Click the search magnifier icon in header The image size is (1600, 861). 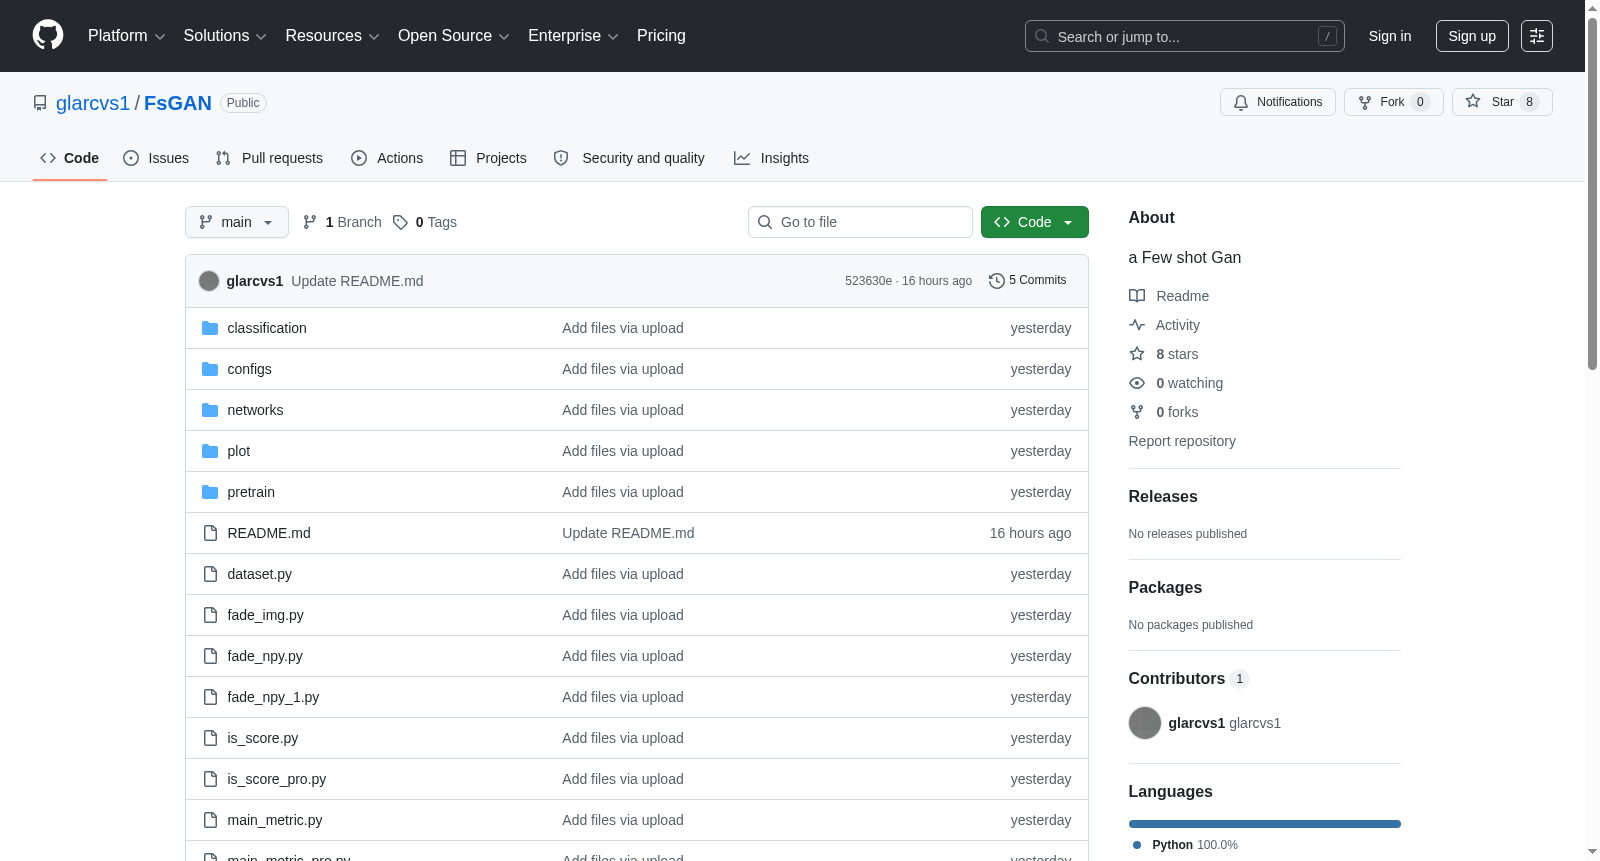click(x=1042, y=36)
